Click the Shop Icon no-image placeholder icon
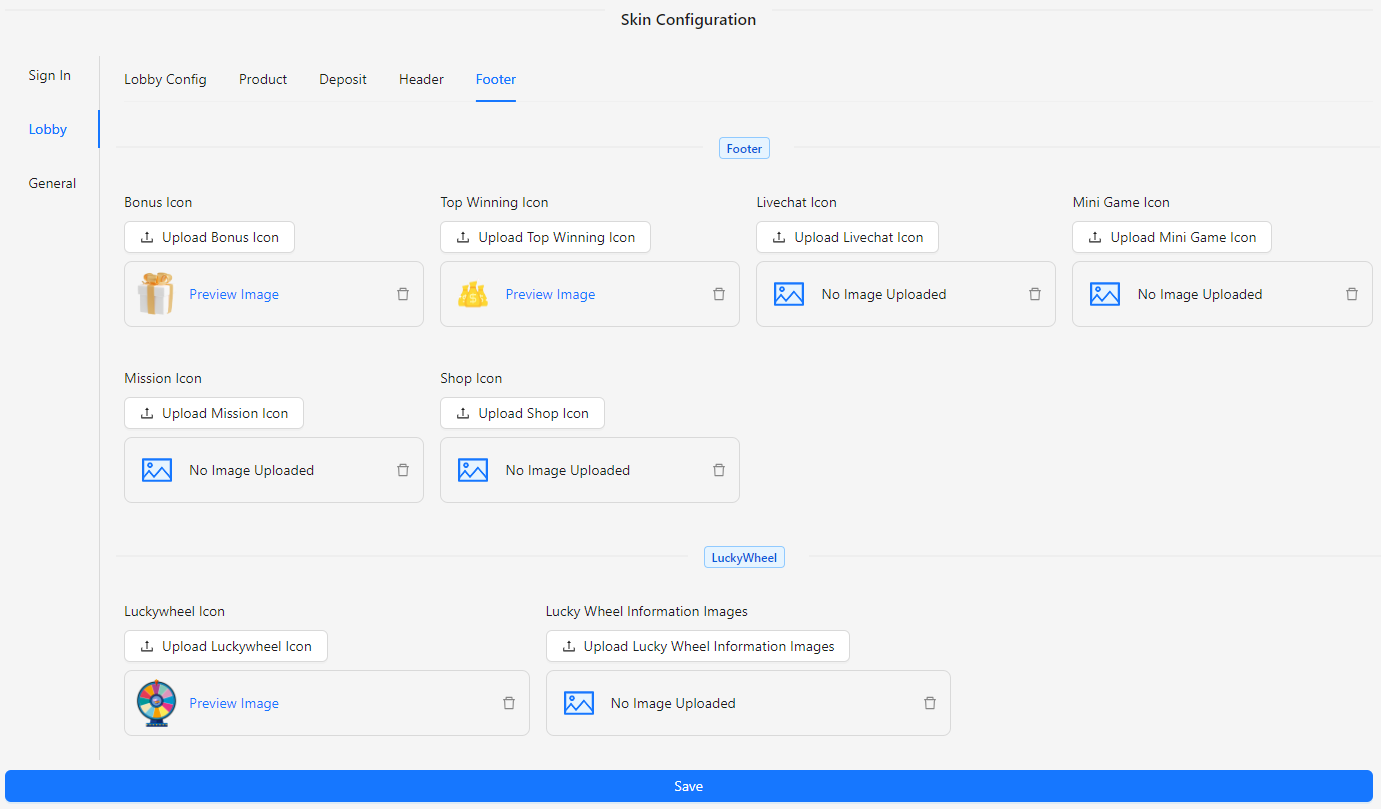This screenshot has width=1381, height=809. point(473,470)
